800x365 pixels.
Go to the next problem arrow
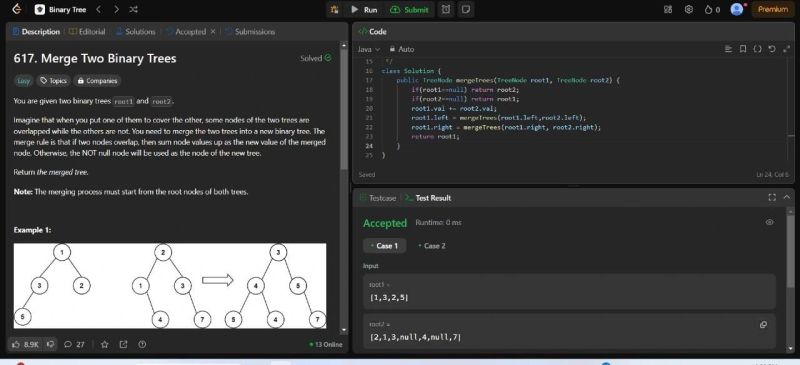pos(117,9)
